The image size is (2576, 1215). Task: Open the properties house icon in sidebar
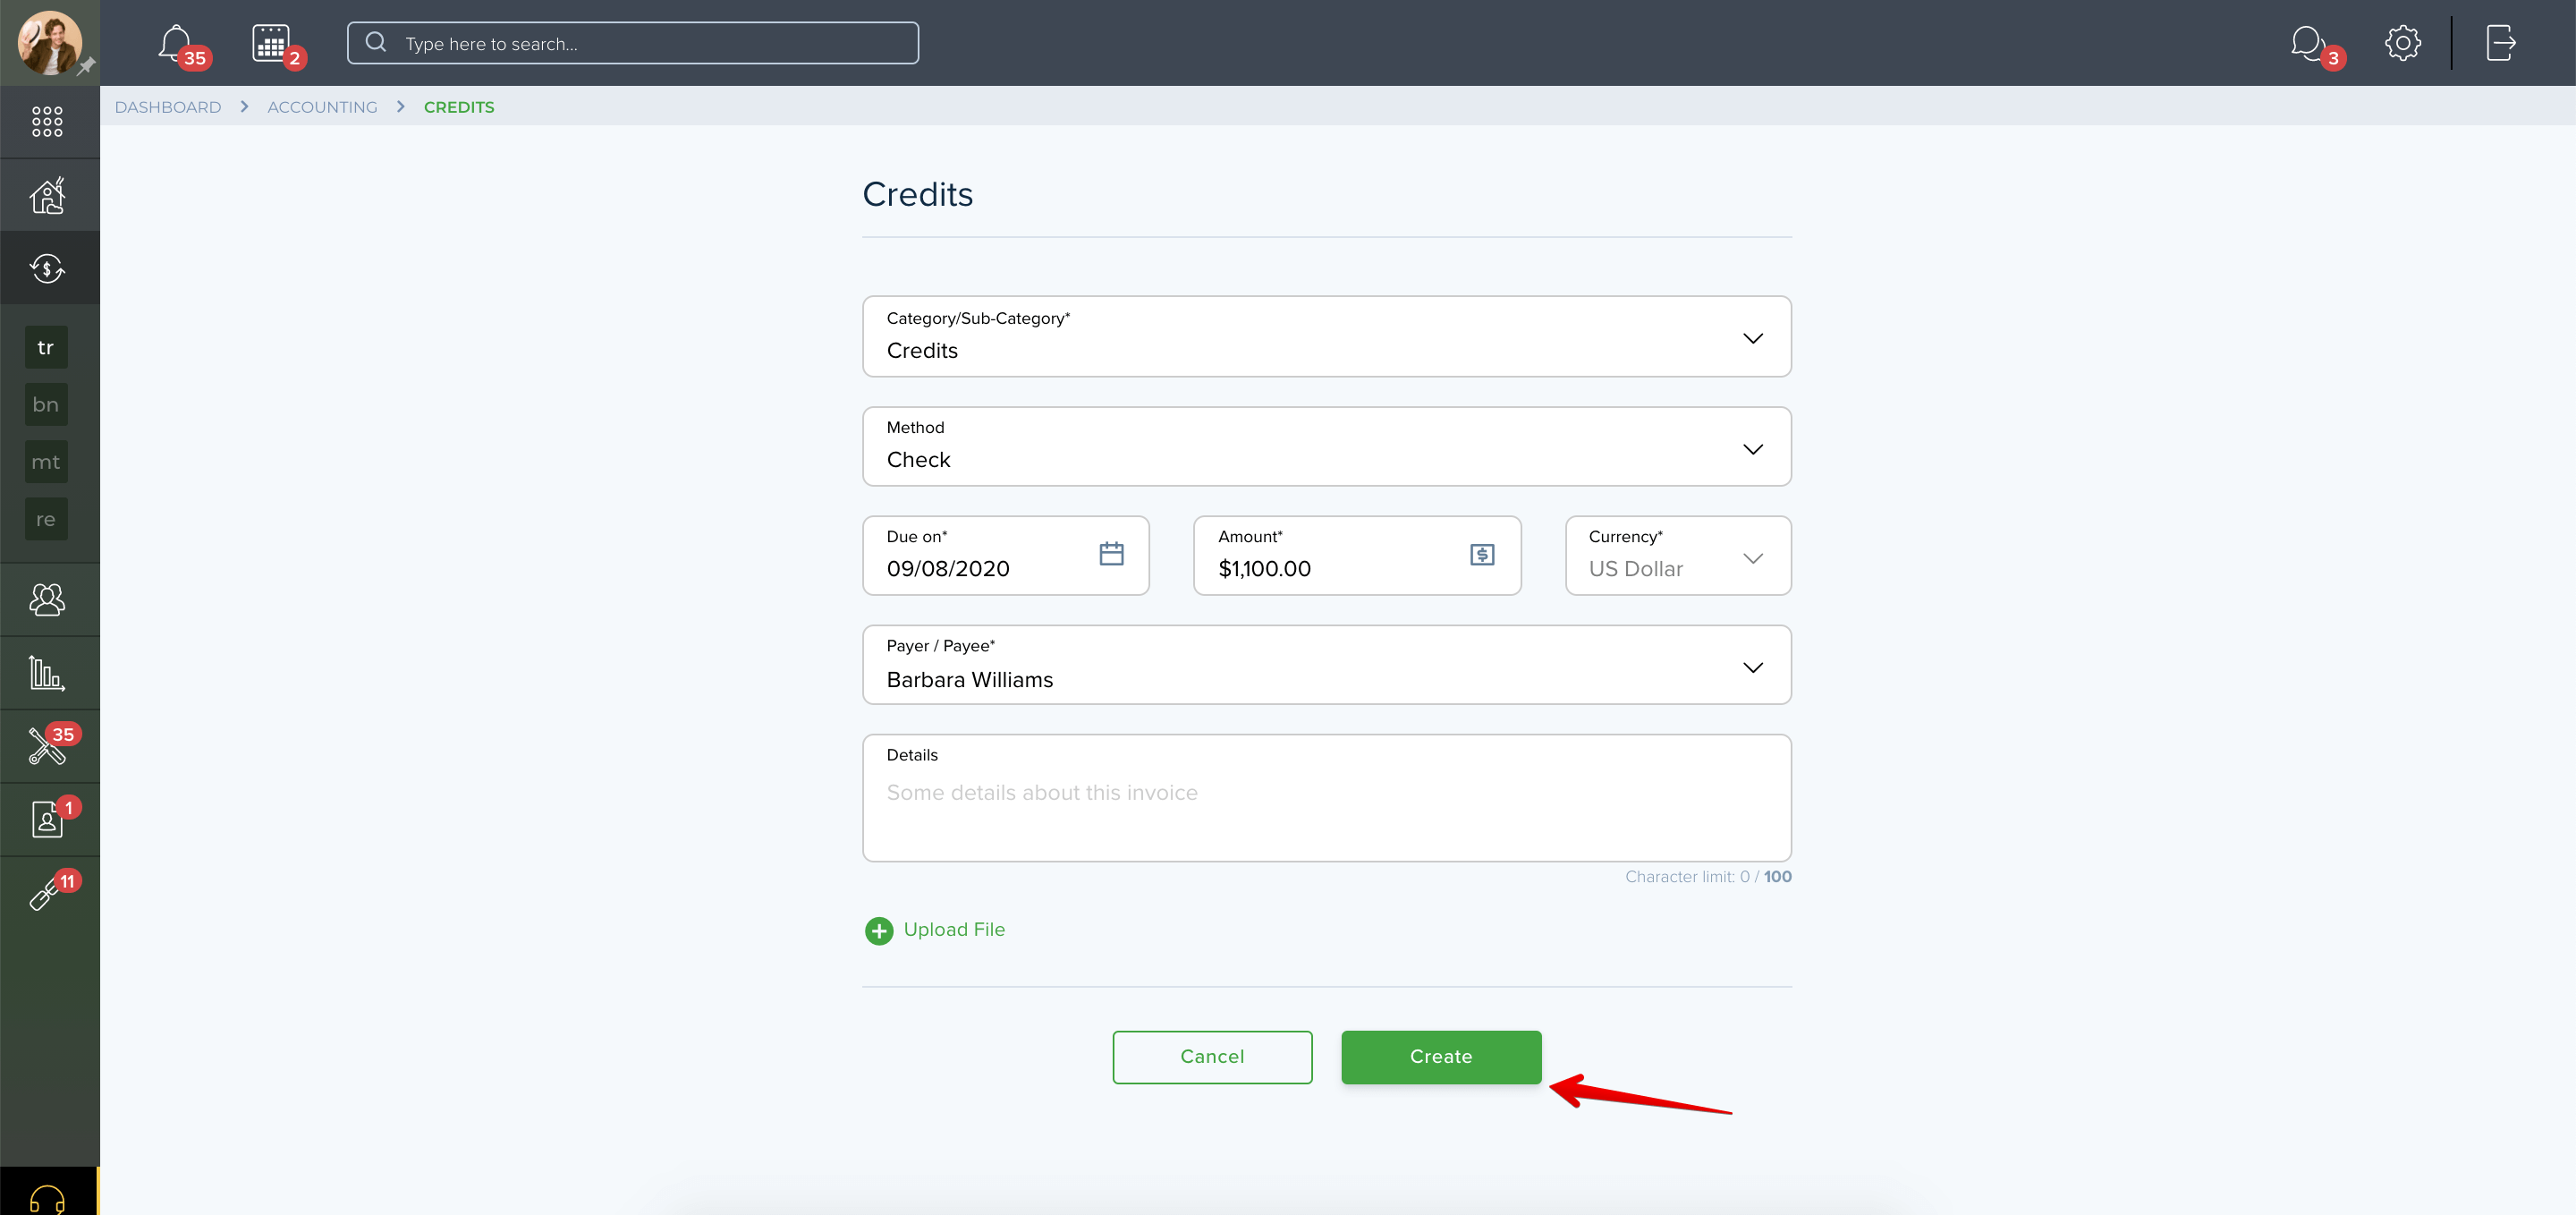click(47, 195)
